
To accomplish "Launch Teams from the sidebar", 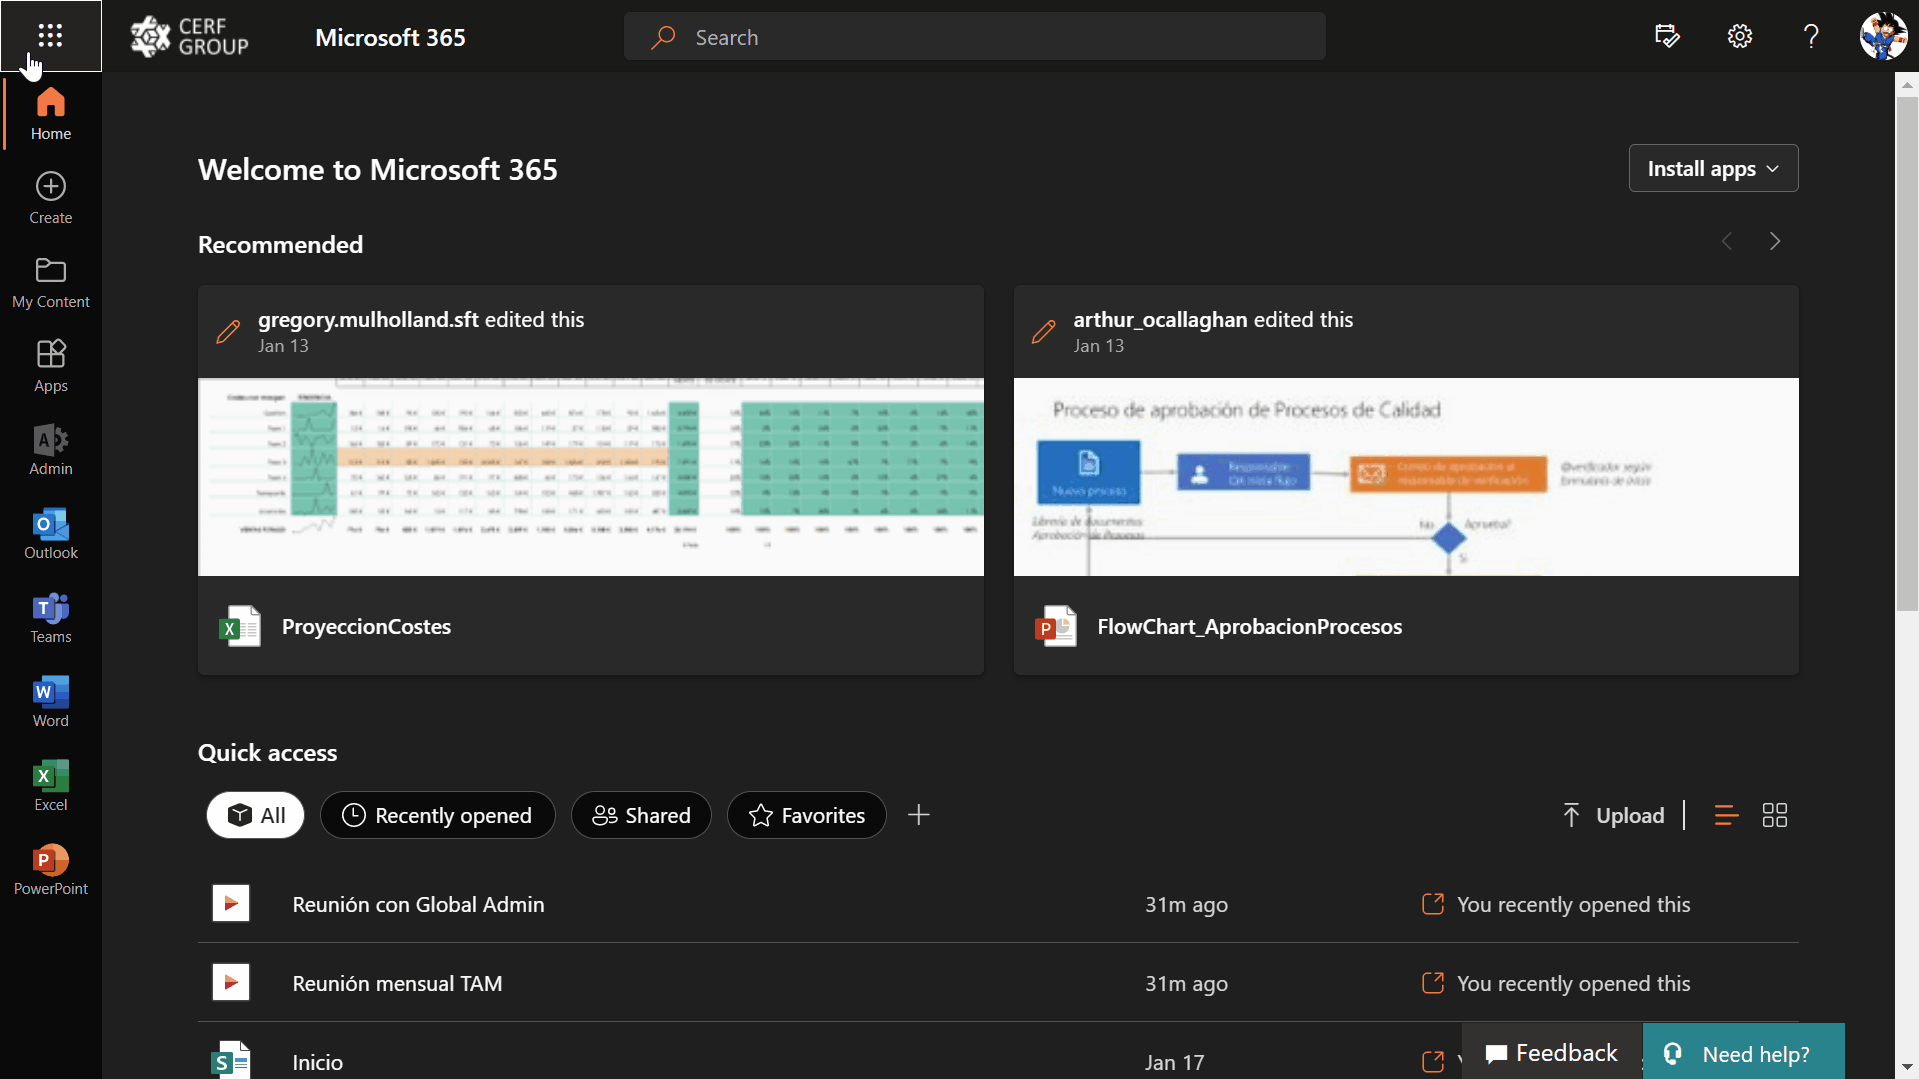I will click(x=50, y=617).
